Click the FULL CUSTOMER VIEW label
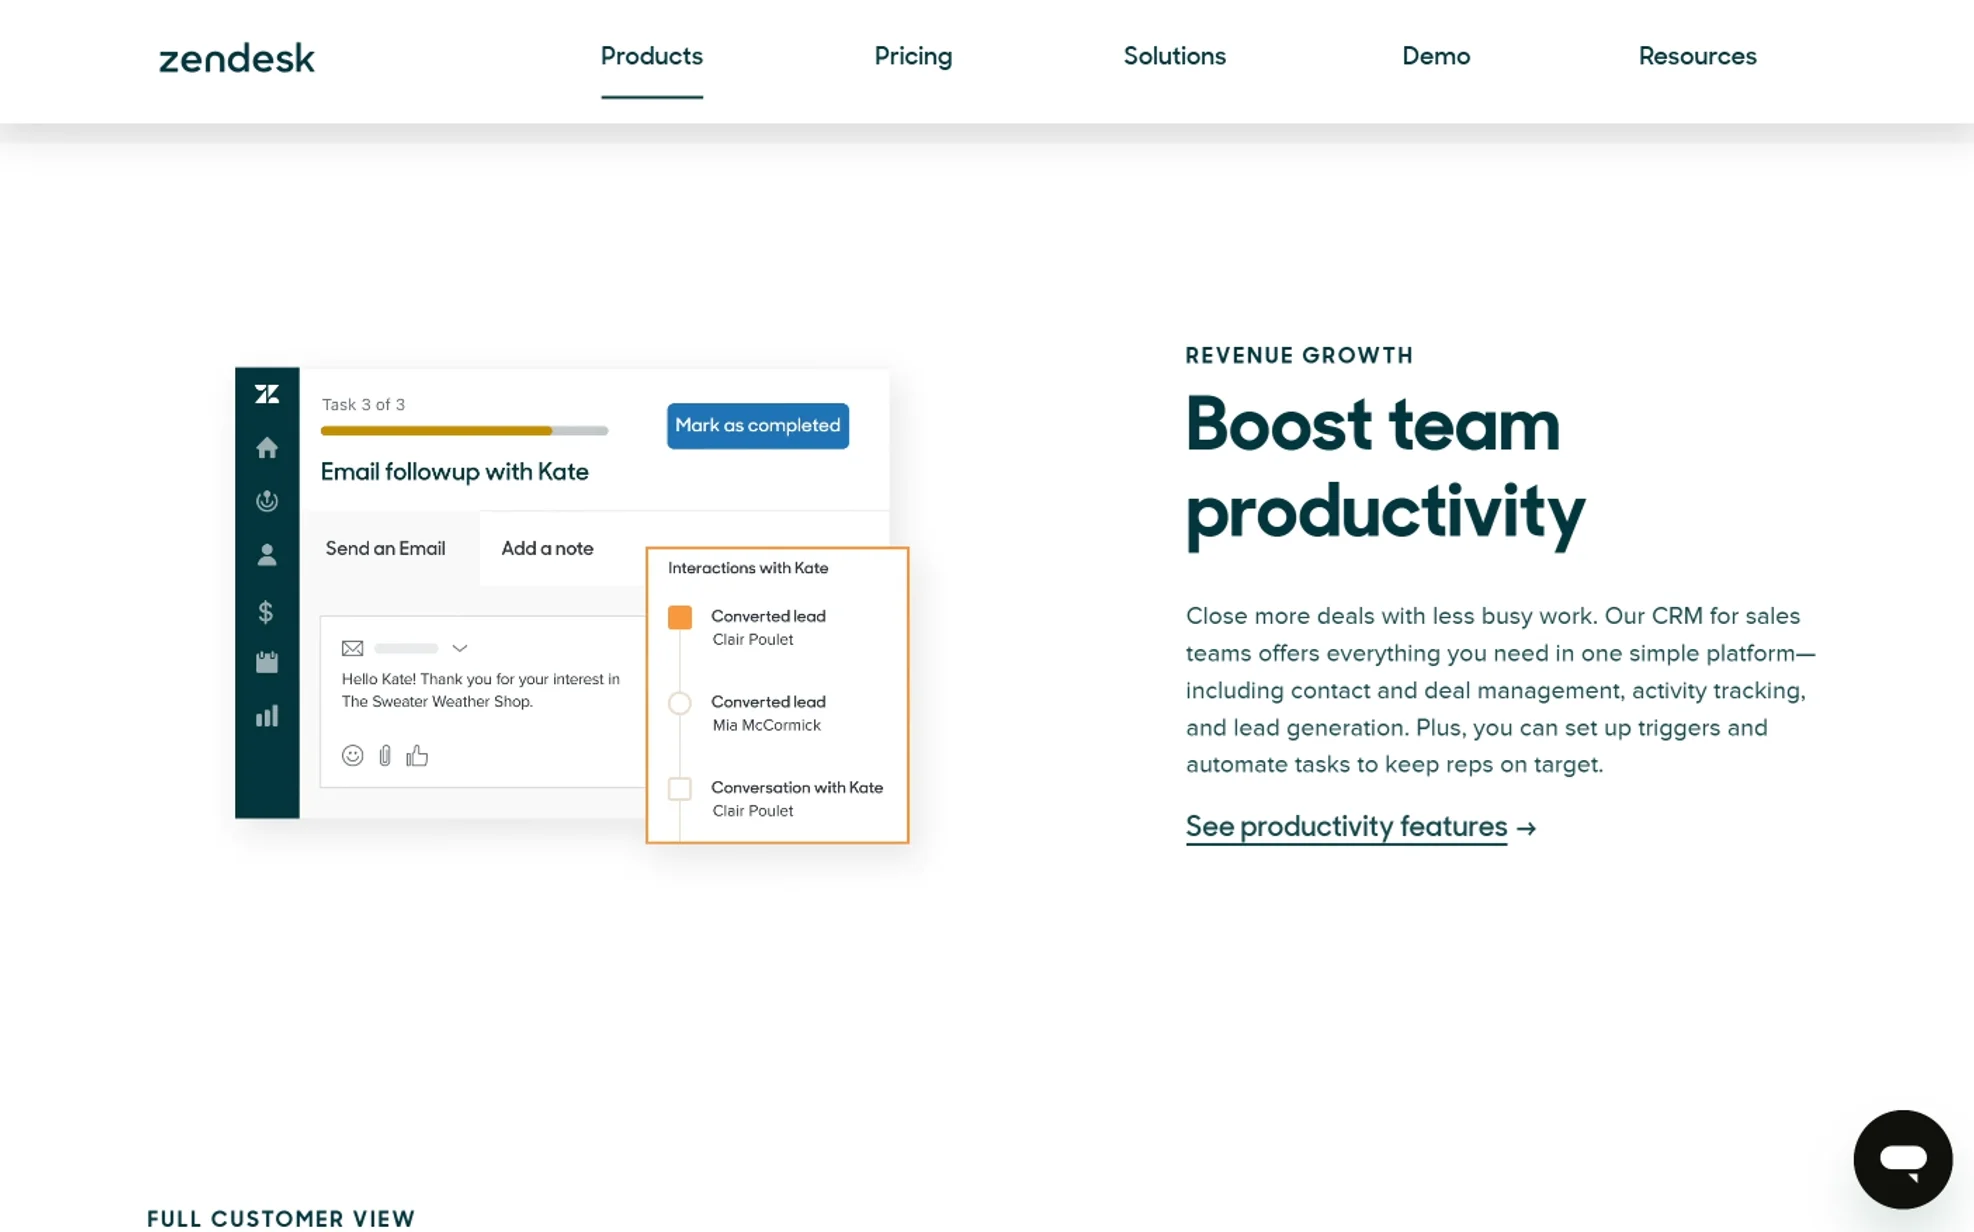 [281, 1218]
